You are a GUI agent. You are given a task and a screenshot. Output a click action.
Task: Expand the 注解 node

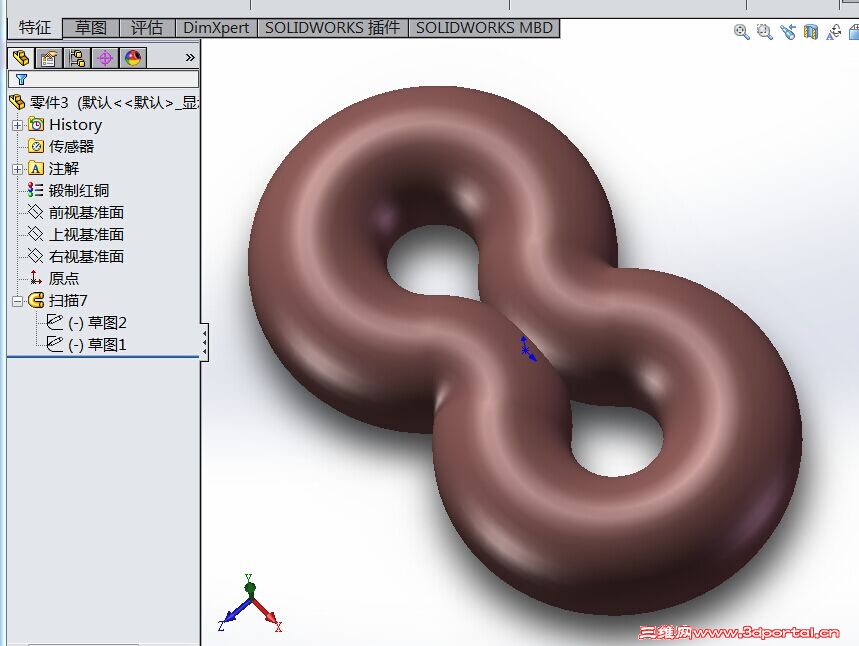point(17,169)
